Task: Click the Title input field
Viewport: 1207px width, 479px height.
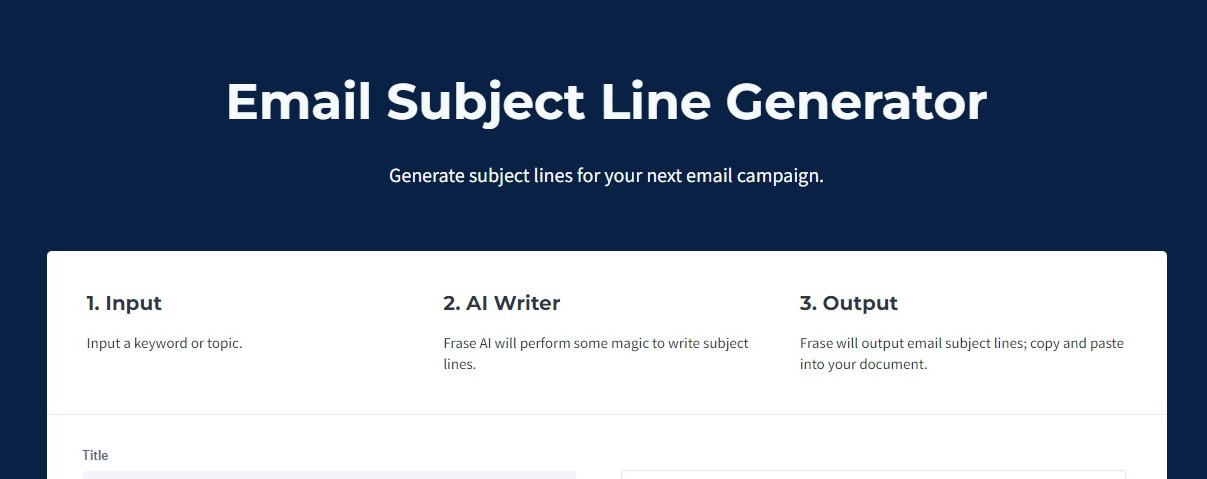Action: (x=329, y=474)
